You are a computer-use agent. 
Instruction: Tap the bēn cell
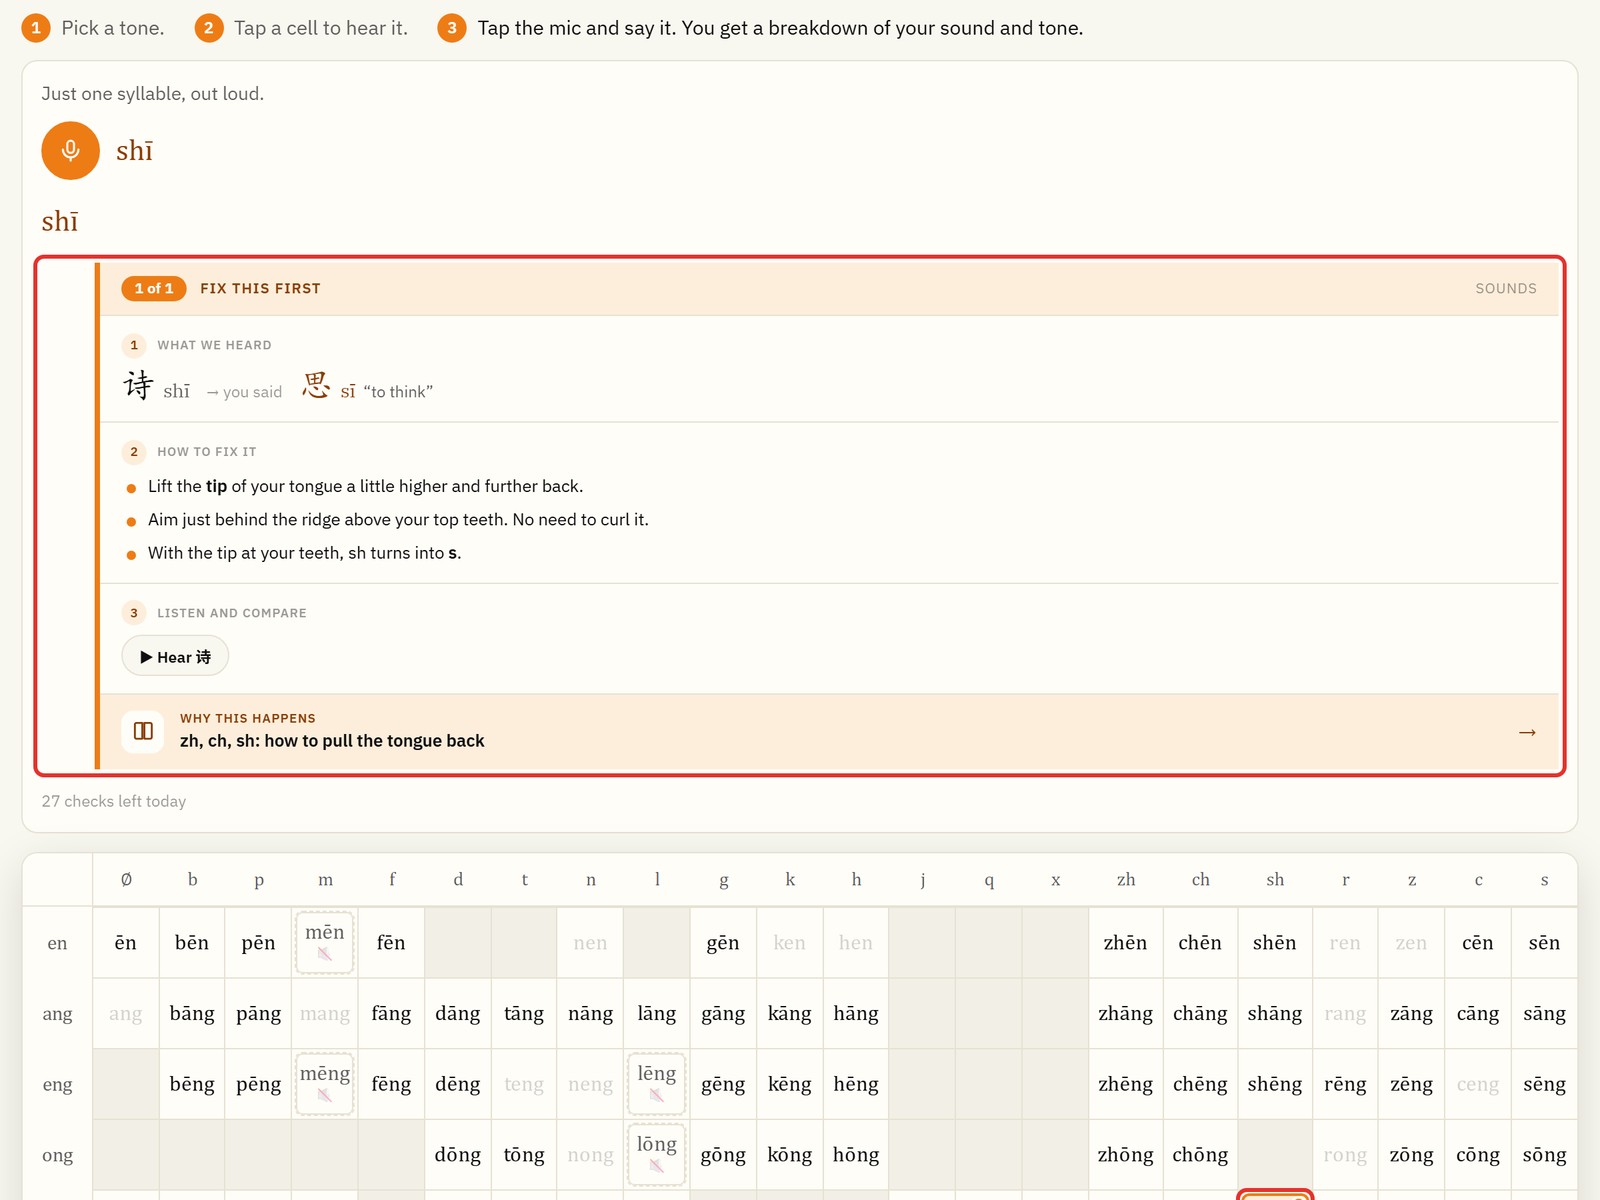click(x=192, y=943)
